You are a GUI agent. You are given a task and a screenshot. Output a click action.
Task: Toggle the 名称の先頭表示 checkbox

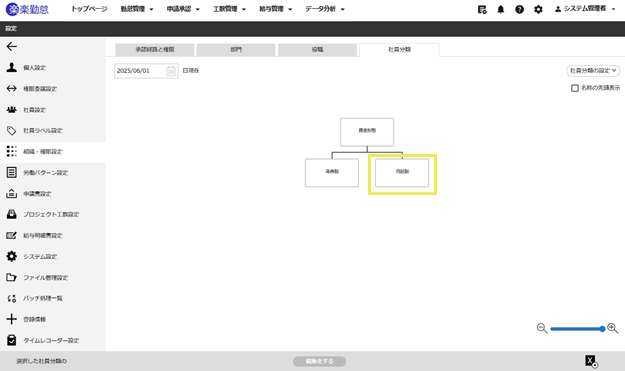coord(575,88)
